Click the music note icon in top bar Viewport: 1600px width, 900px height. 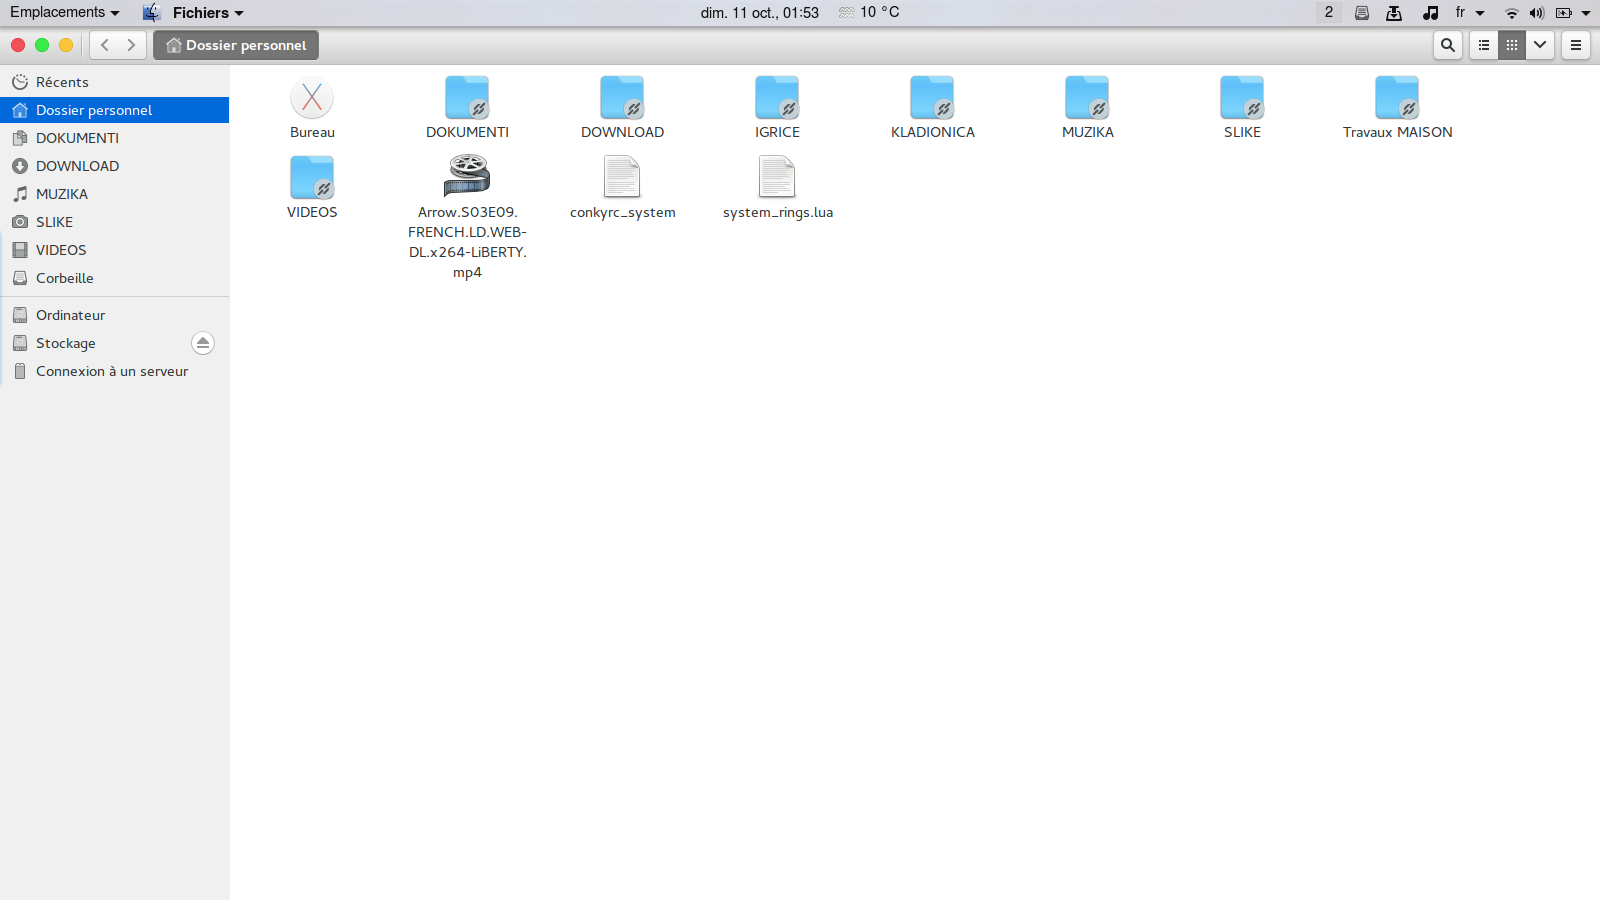pyautogui.click(x=1430, y=13)
